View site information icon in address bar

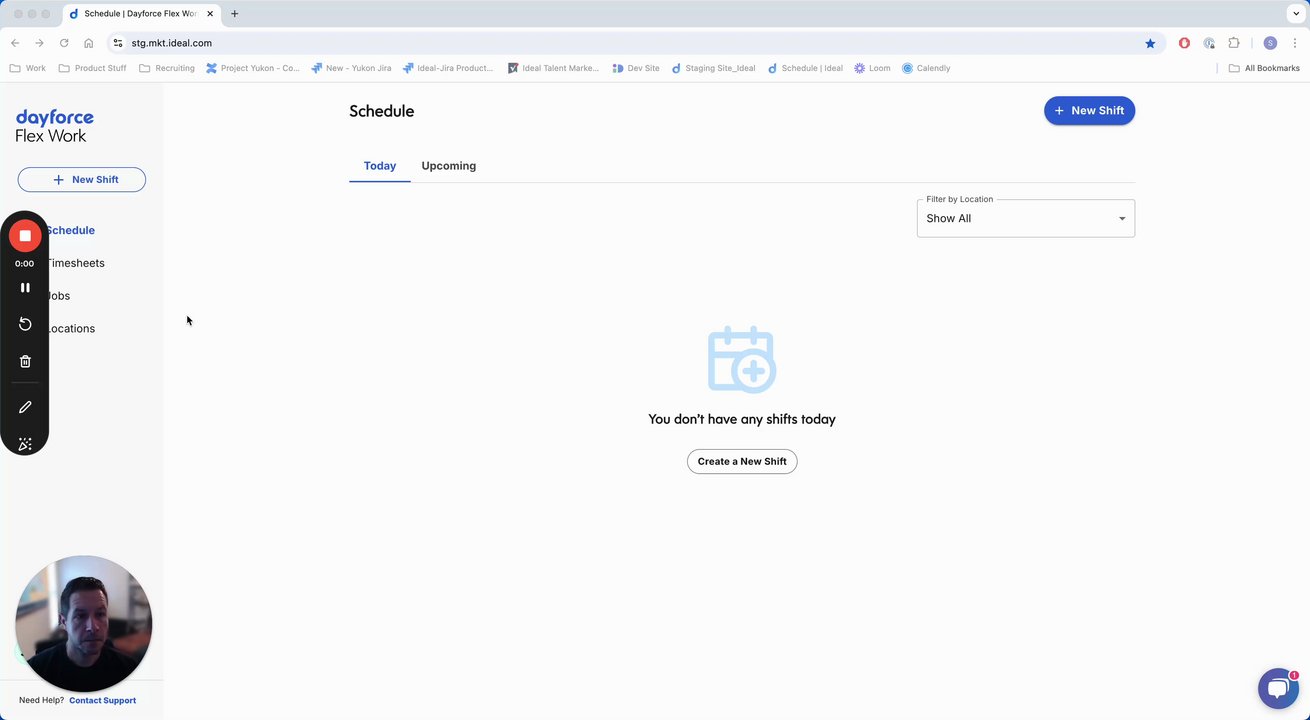click(118, 43)
